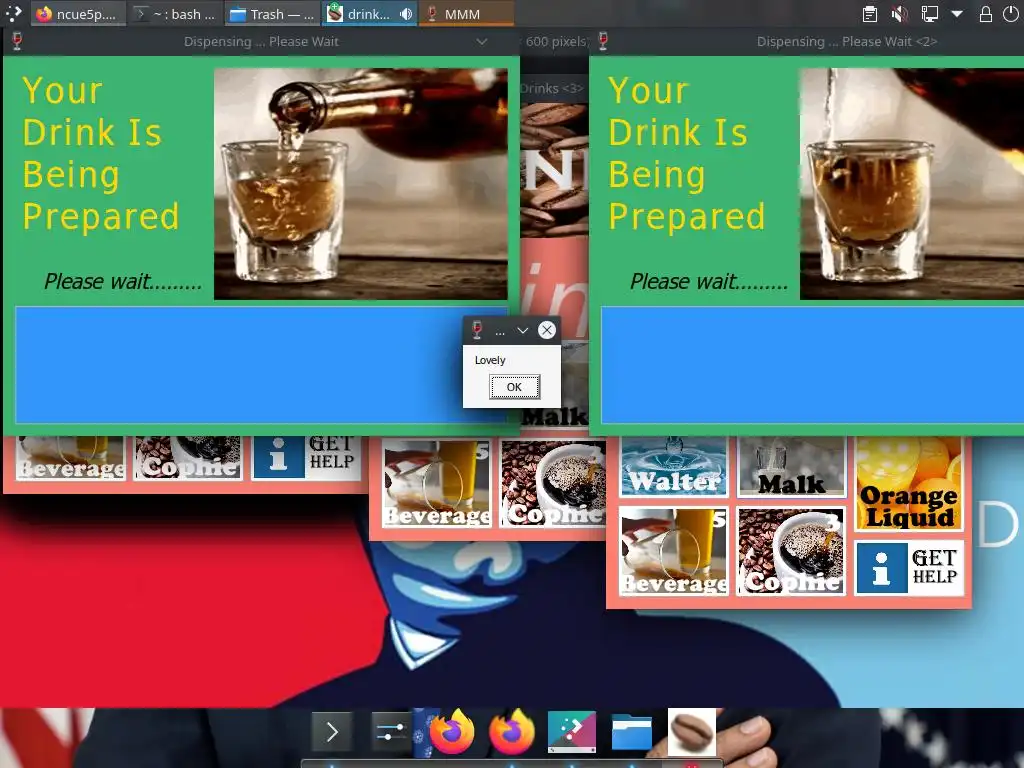The image size is (1024, 768).
Task: Close the Lovely dialog
Action: coord(547,330)
